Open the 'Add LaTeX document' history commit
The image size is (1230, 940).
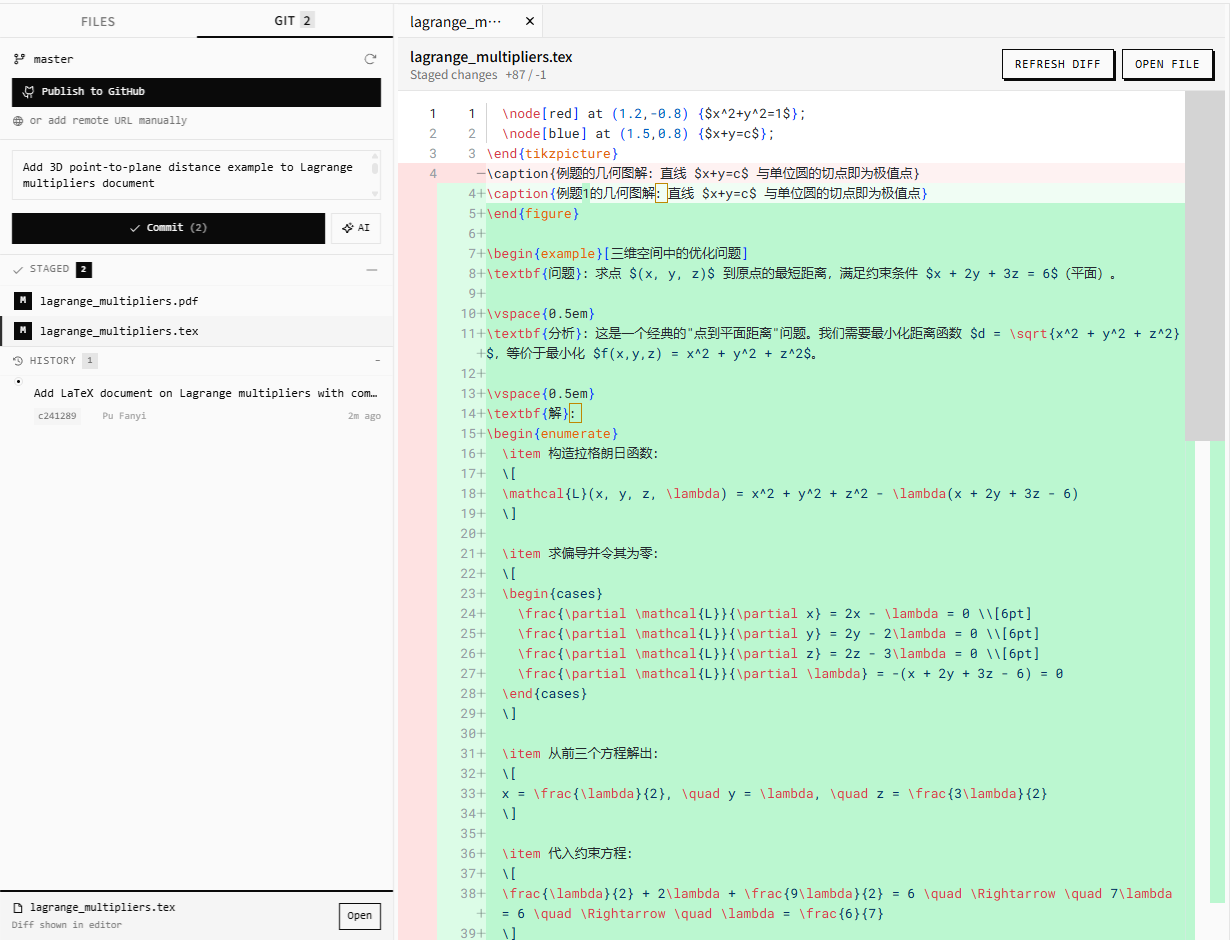[x=205, y=394]
